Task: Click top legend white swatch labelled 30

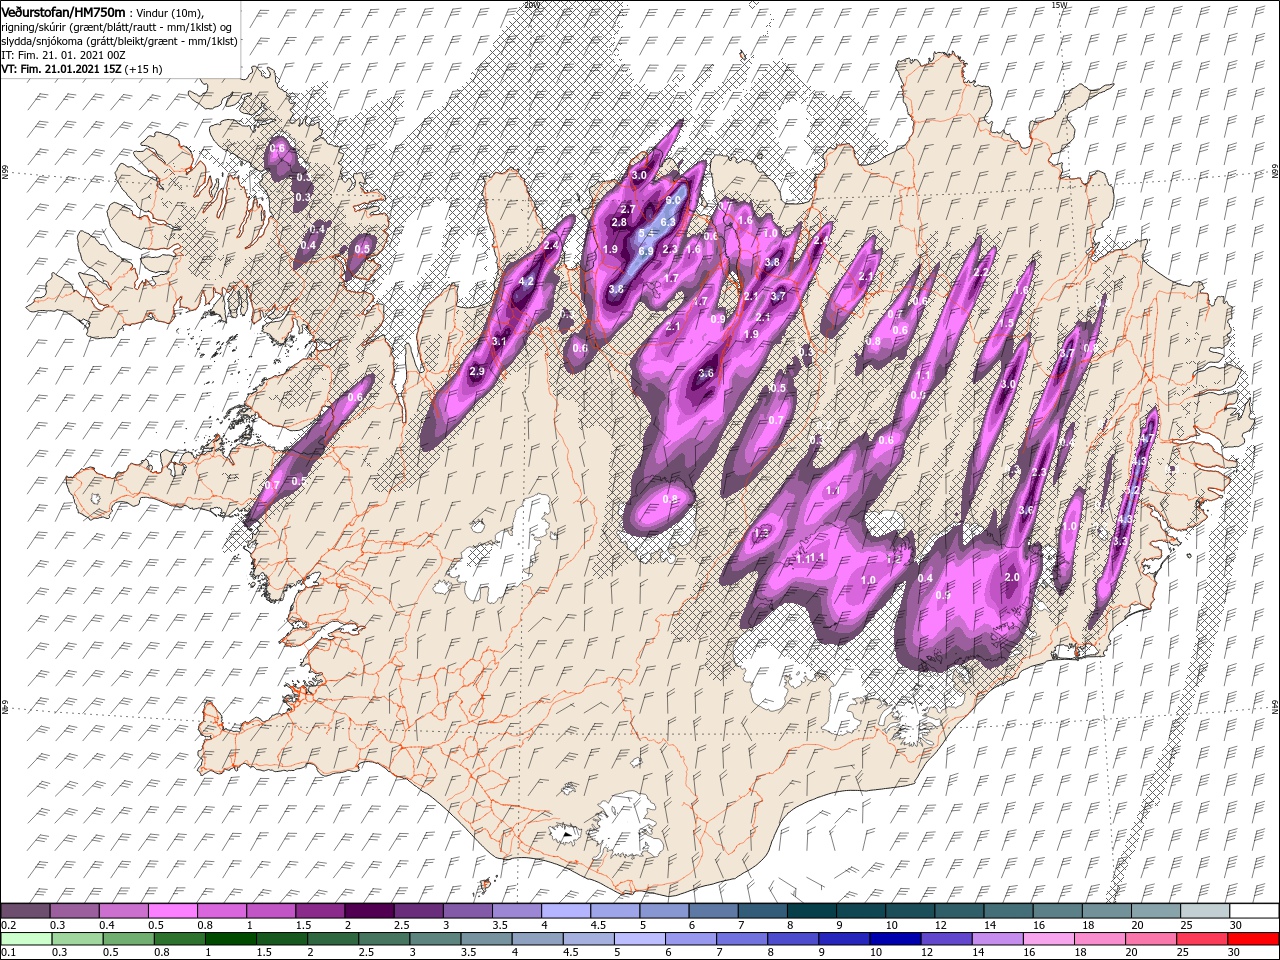Action: tap(1254, 911)
